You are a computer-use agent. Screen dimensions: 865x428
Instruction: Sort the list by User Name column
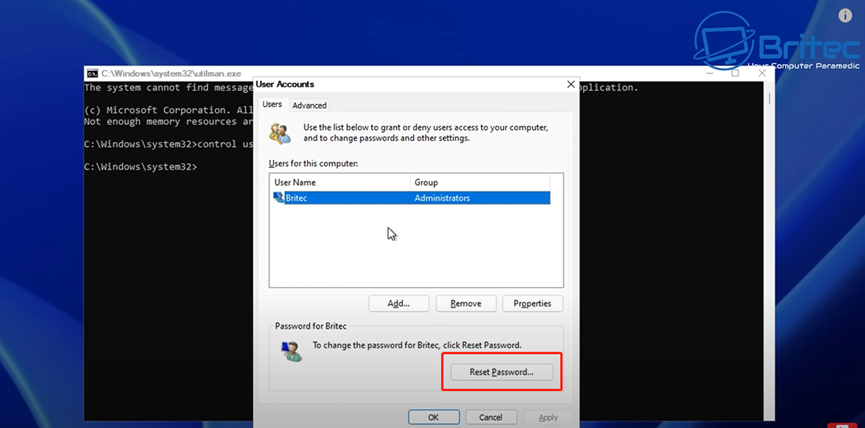click(x=340, y=183)
